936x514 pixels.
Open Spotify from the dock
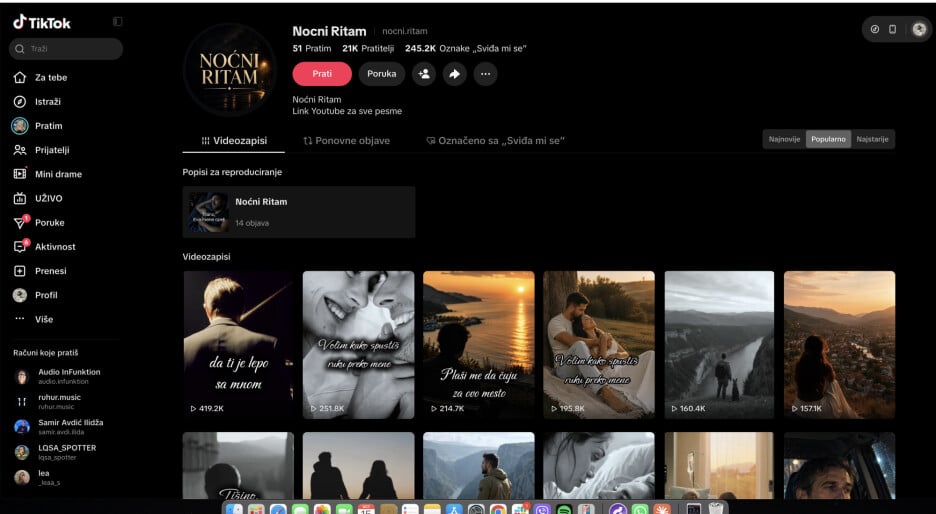[x=564, y=509]
